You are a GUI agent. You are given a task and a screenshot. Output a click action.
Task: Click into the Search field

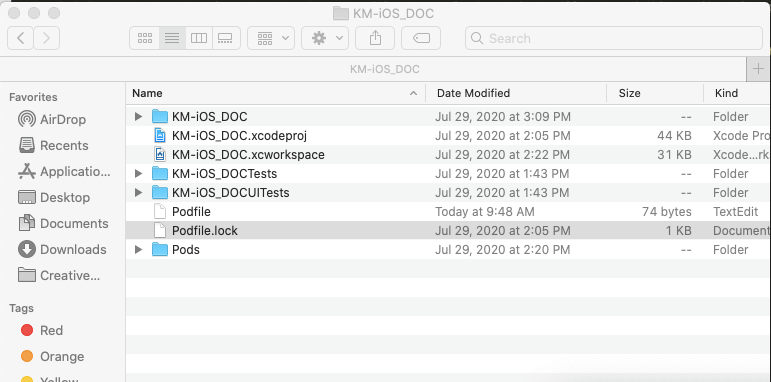click(614, 38)
